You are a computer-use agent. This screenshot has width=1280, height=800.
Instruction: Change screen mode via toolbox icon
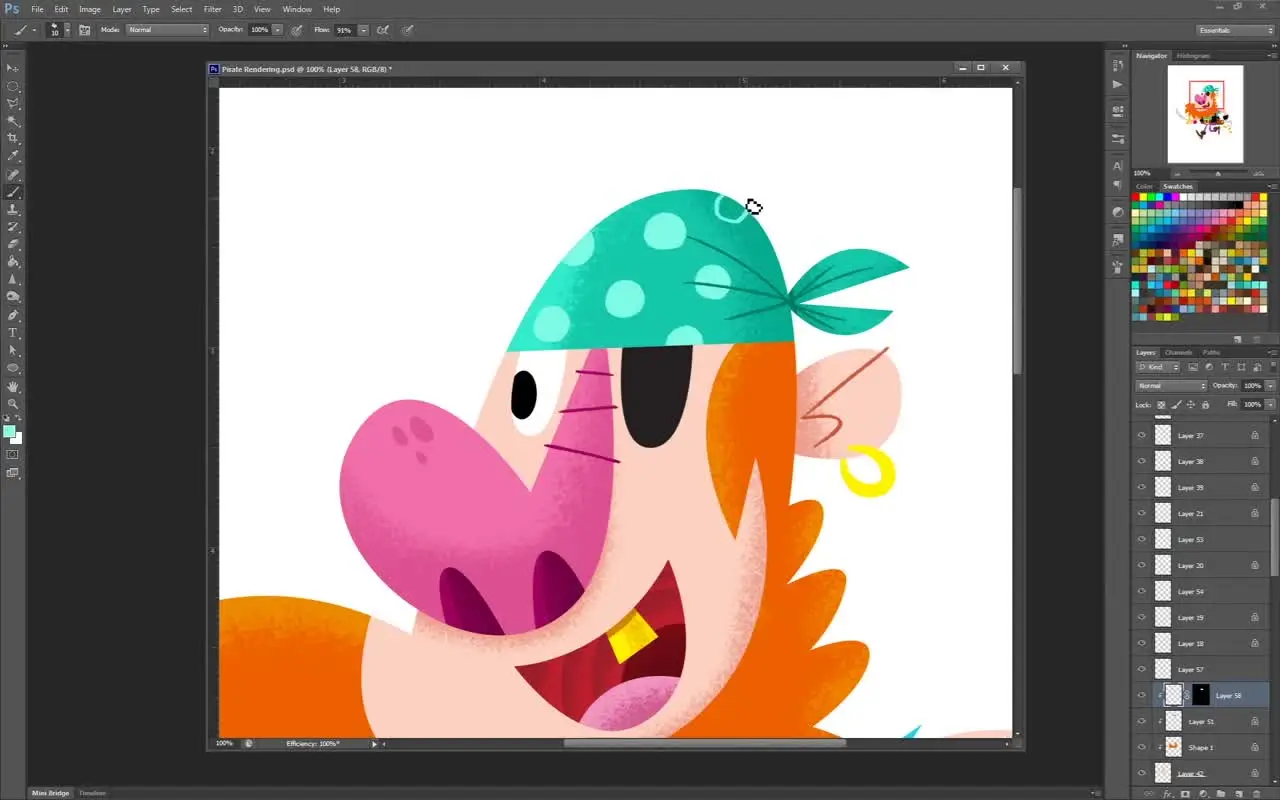pyautogui.click(x=13, y=473)
